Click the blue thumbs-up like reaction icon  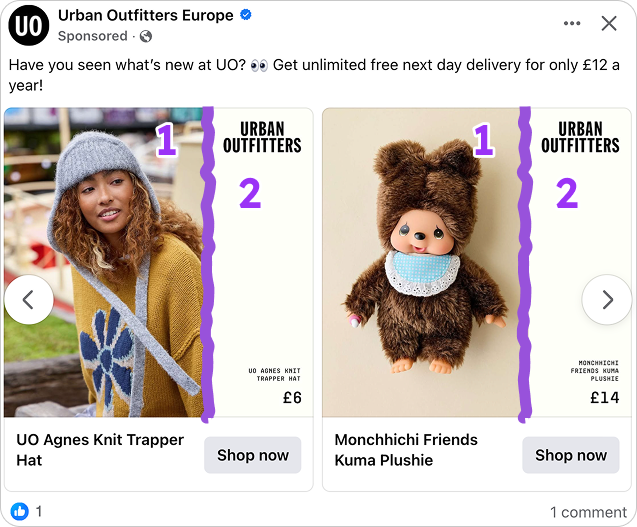(x=20, y=511)
